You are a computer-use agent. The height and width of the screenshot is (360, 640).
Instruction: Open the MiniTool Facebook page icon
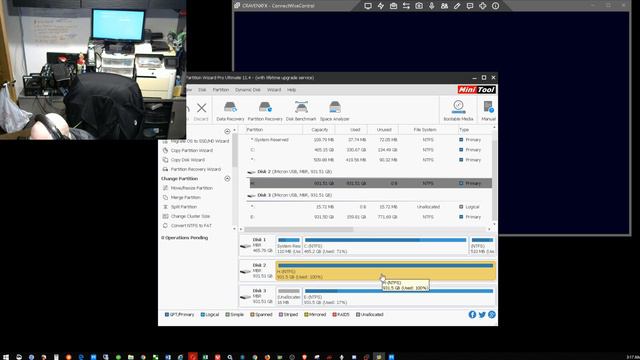(472, 314)
